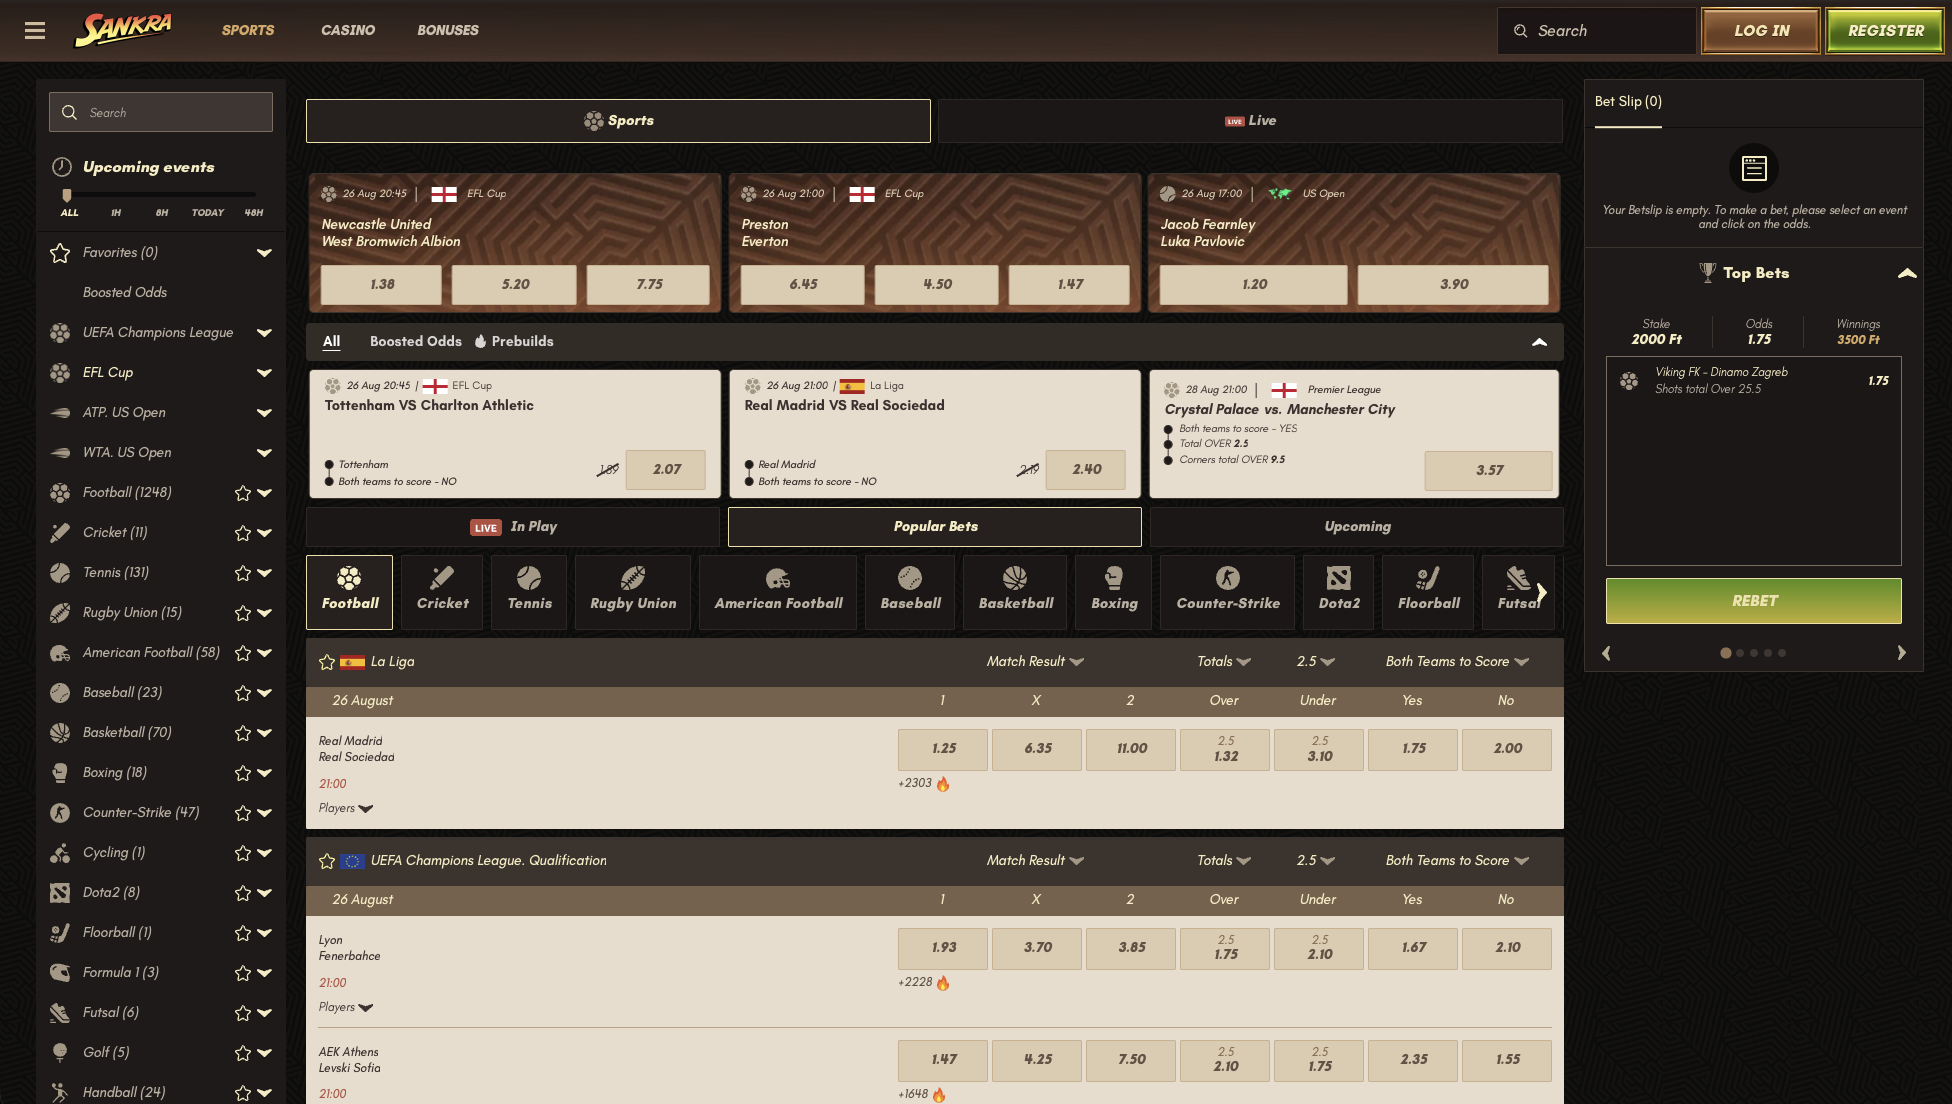Open La Liga Both Teams to Score dropdown
Image resolution: width=1952 pixels, height=1104 pixels.
[1457, 661]
